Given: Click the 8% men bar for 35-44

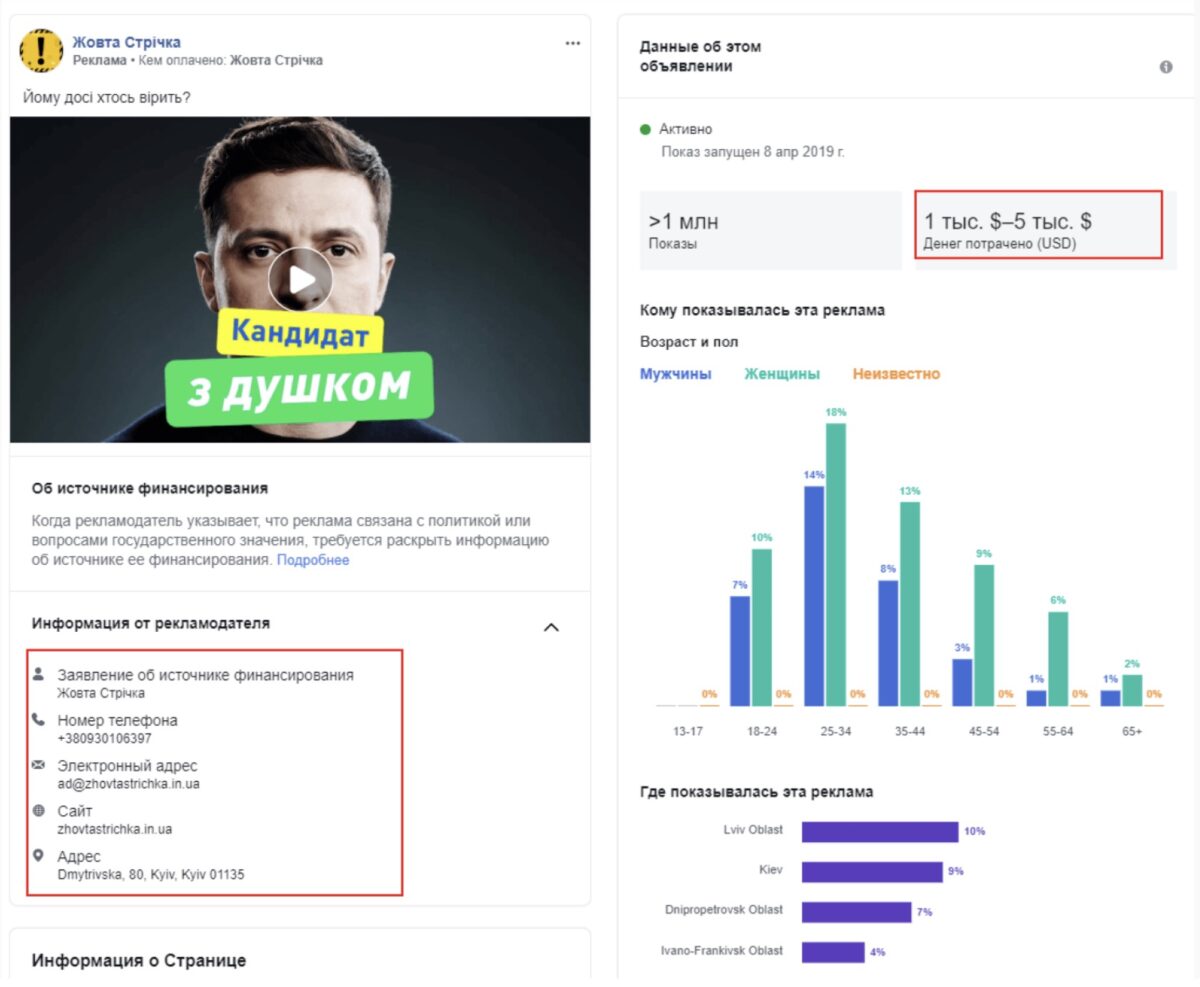Looking at the screenshot, I should (x=888, y=643).
